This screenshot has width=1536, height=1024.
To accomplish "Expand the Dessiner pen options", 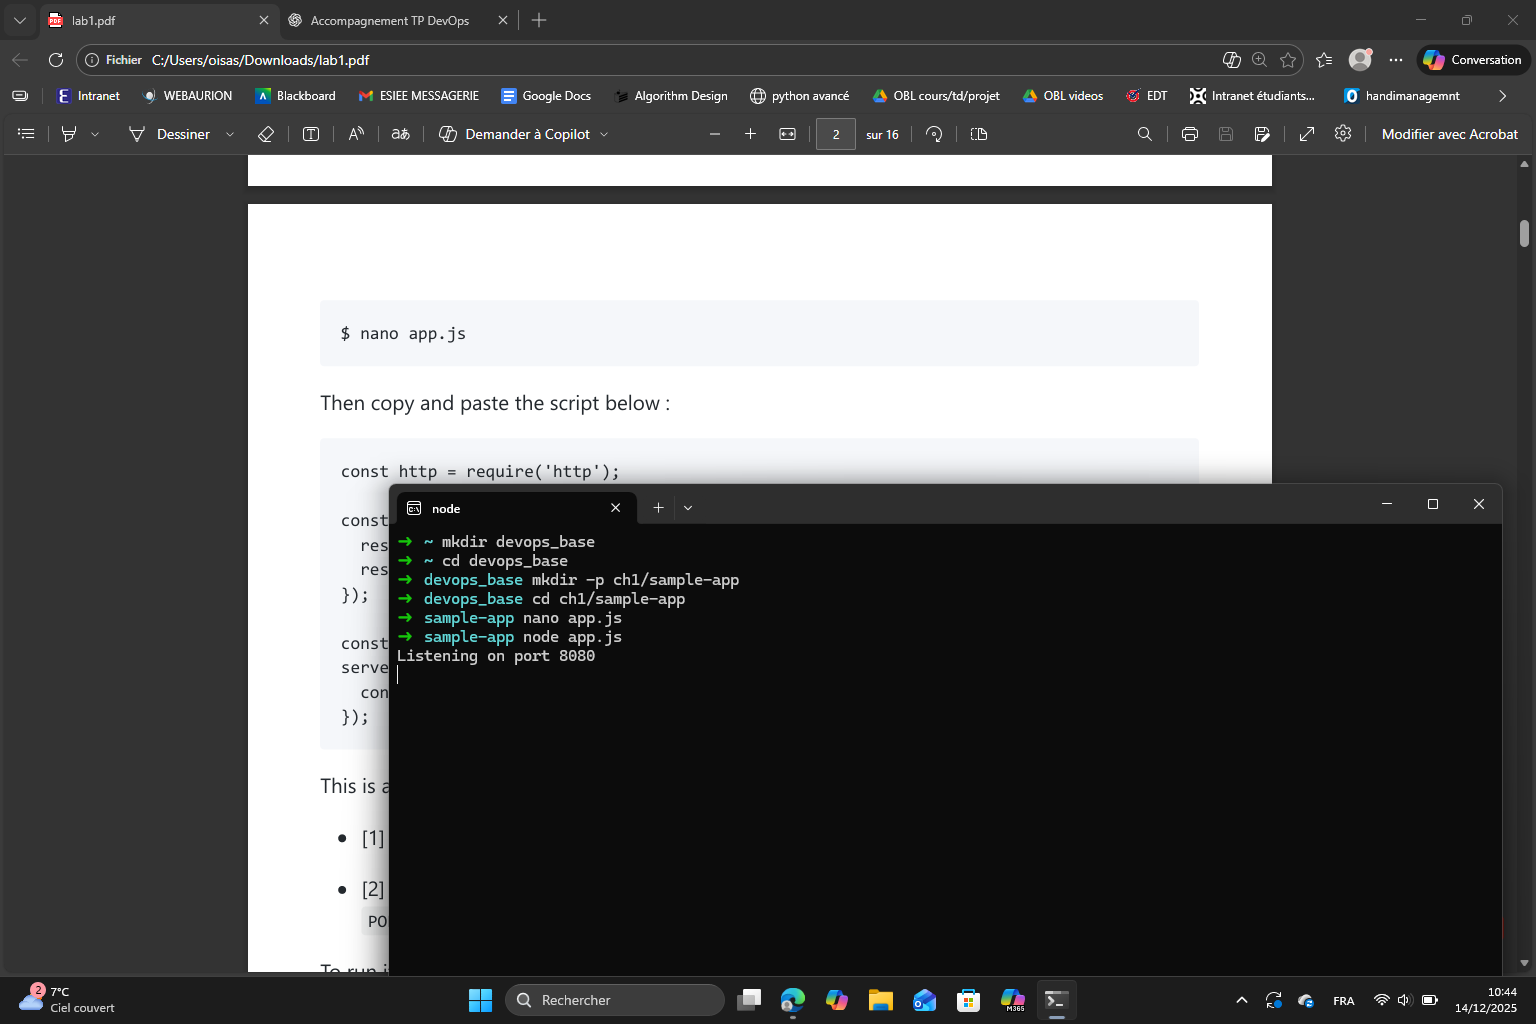I will pyautogui.click(x=230, y=133).
